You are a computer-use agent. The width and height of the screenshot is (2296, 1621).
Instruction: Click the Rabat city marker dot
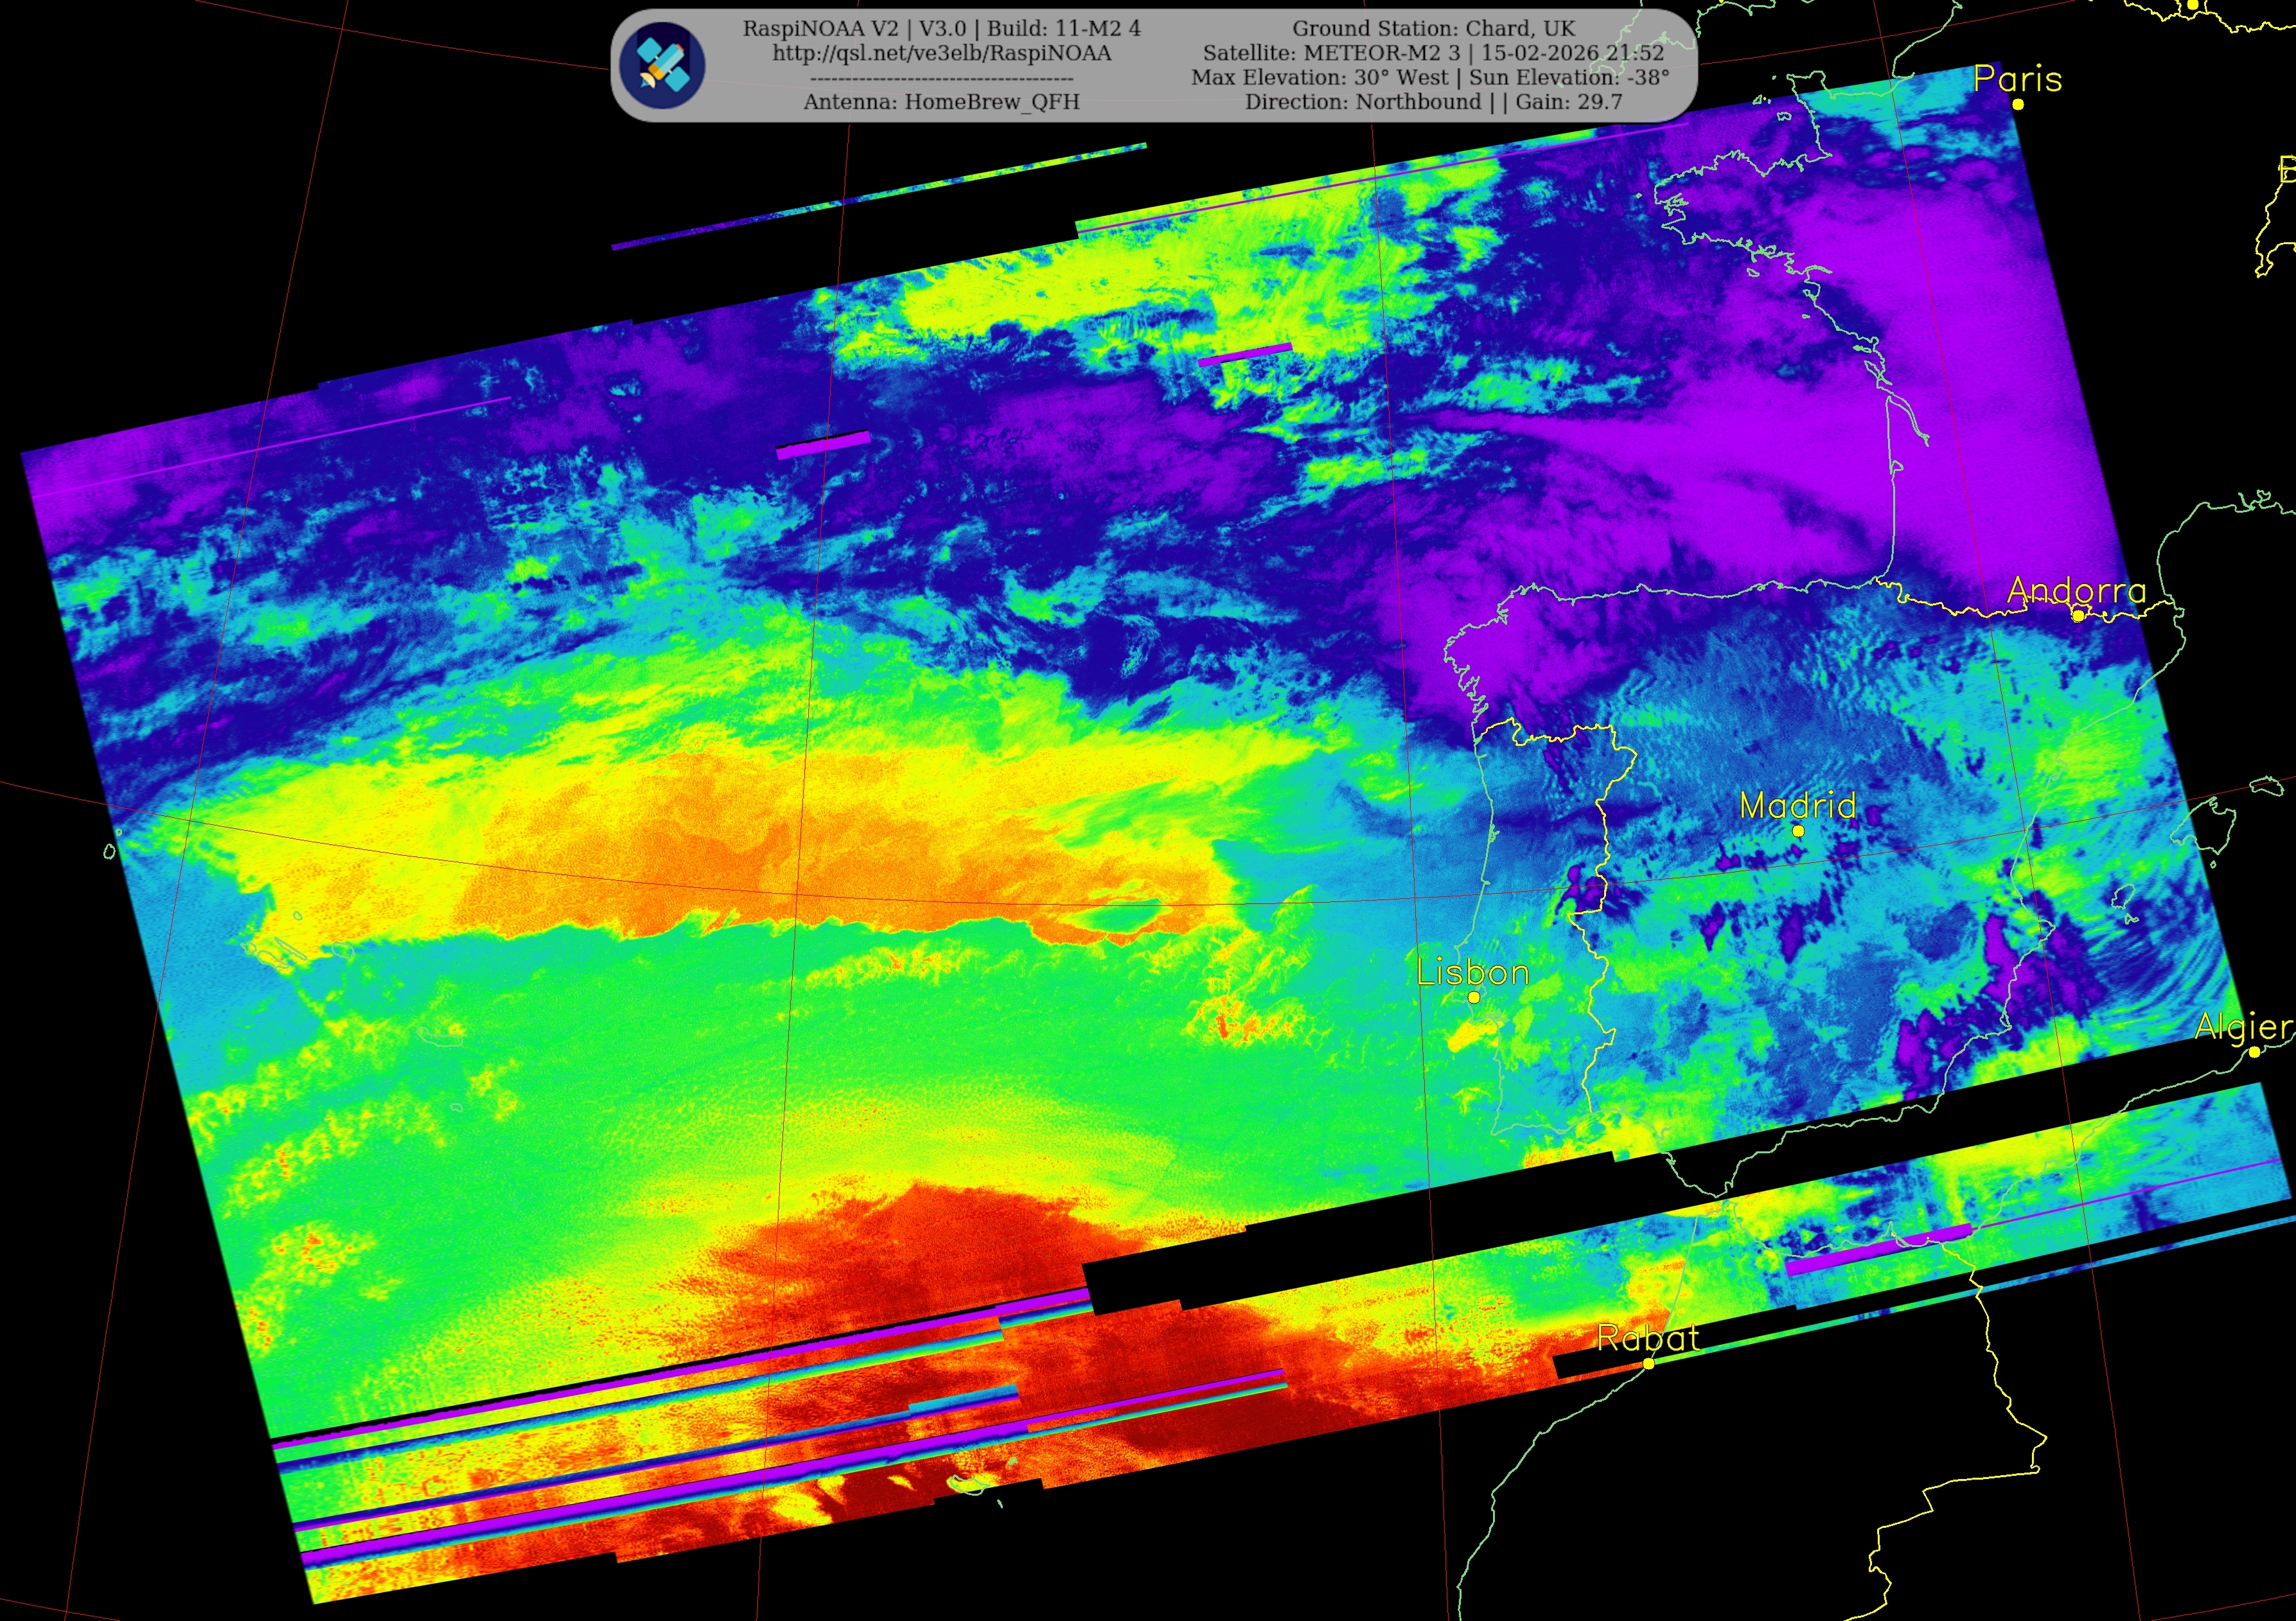click(1648, 1363)
